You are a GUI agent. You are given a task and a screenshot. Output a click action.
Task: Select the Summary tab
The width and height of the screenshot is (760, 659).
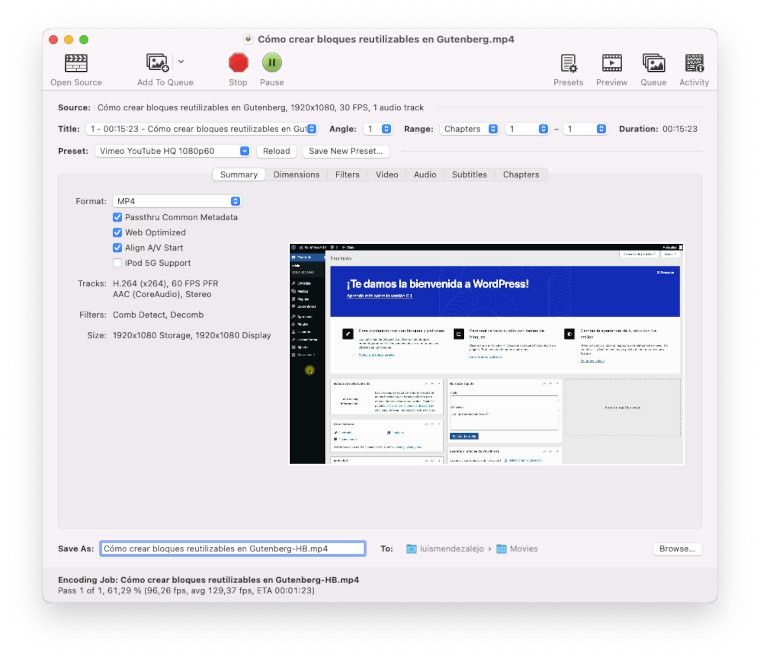point(239,174)
